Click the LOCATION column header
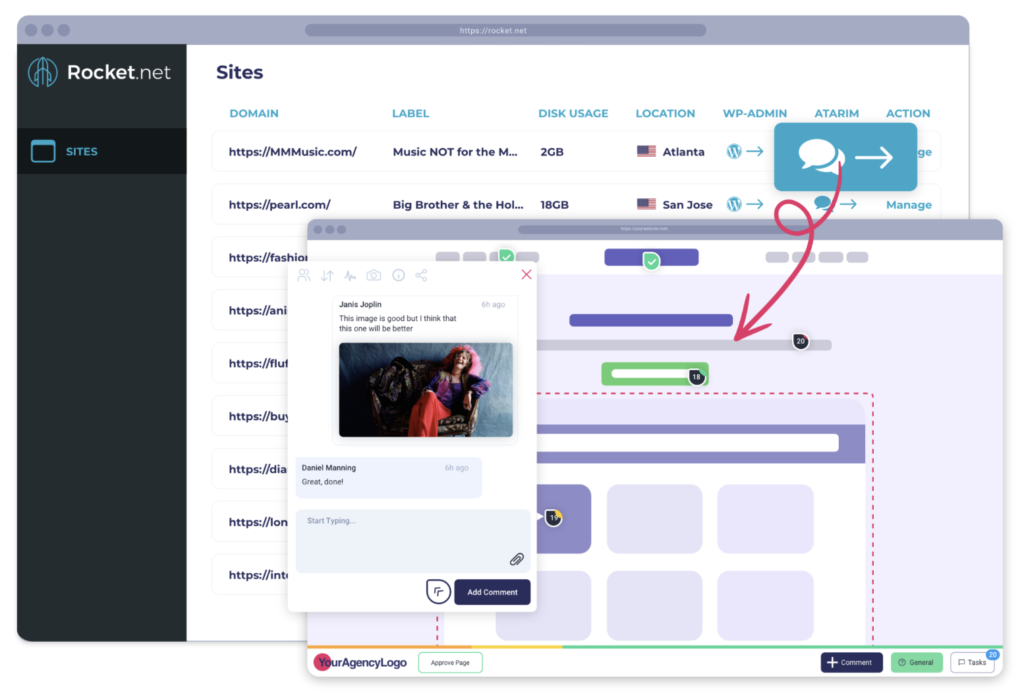The image size is (1024, 697). click(x=665, y=114)
